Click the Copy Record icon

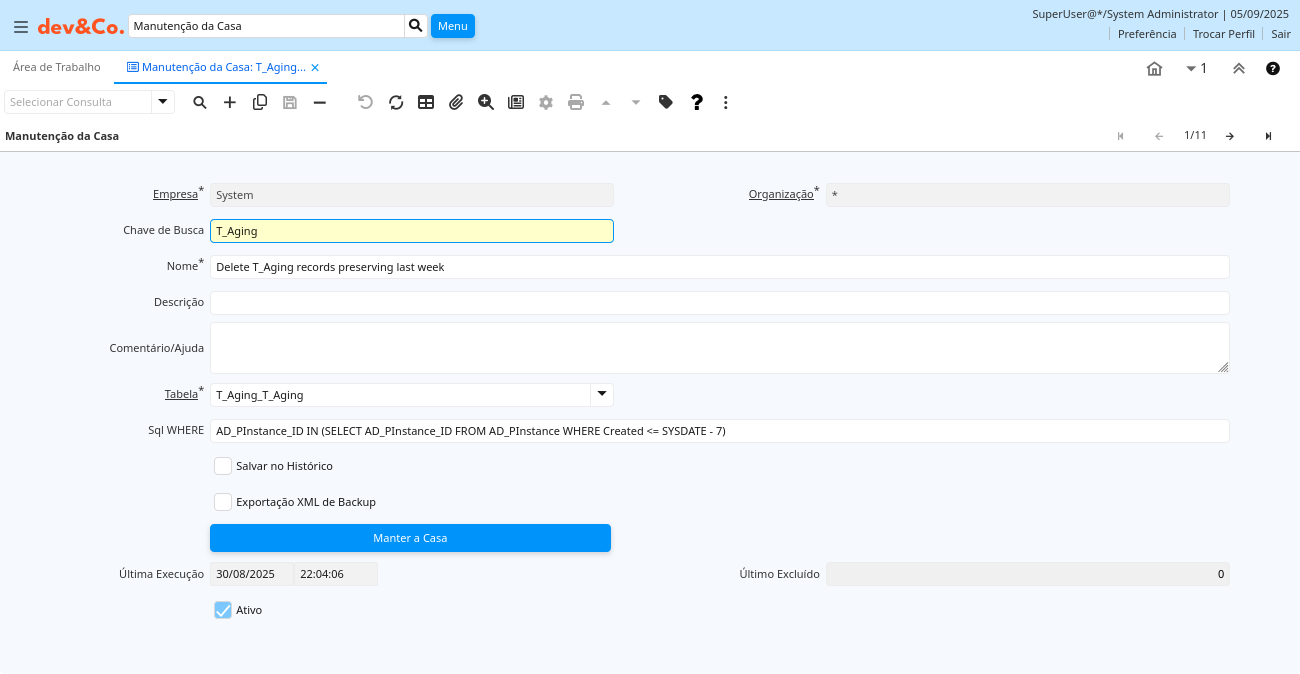[x=260, y=102]
